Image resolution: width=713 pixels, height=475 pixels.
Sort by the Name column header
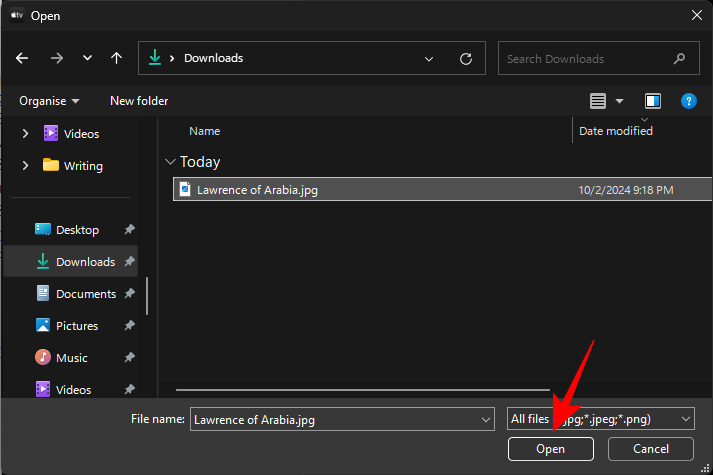tap(205, 131)
